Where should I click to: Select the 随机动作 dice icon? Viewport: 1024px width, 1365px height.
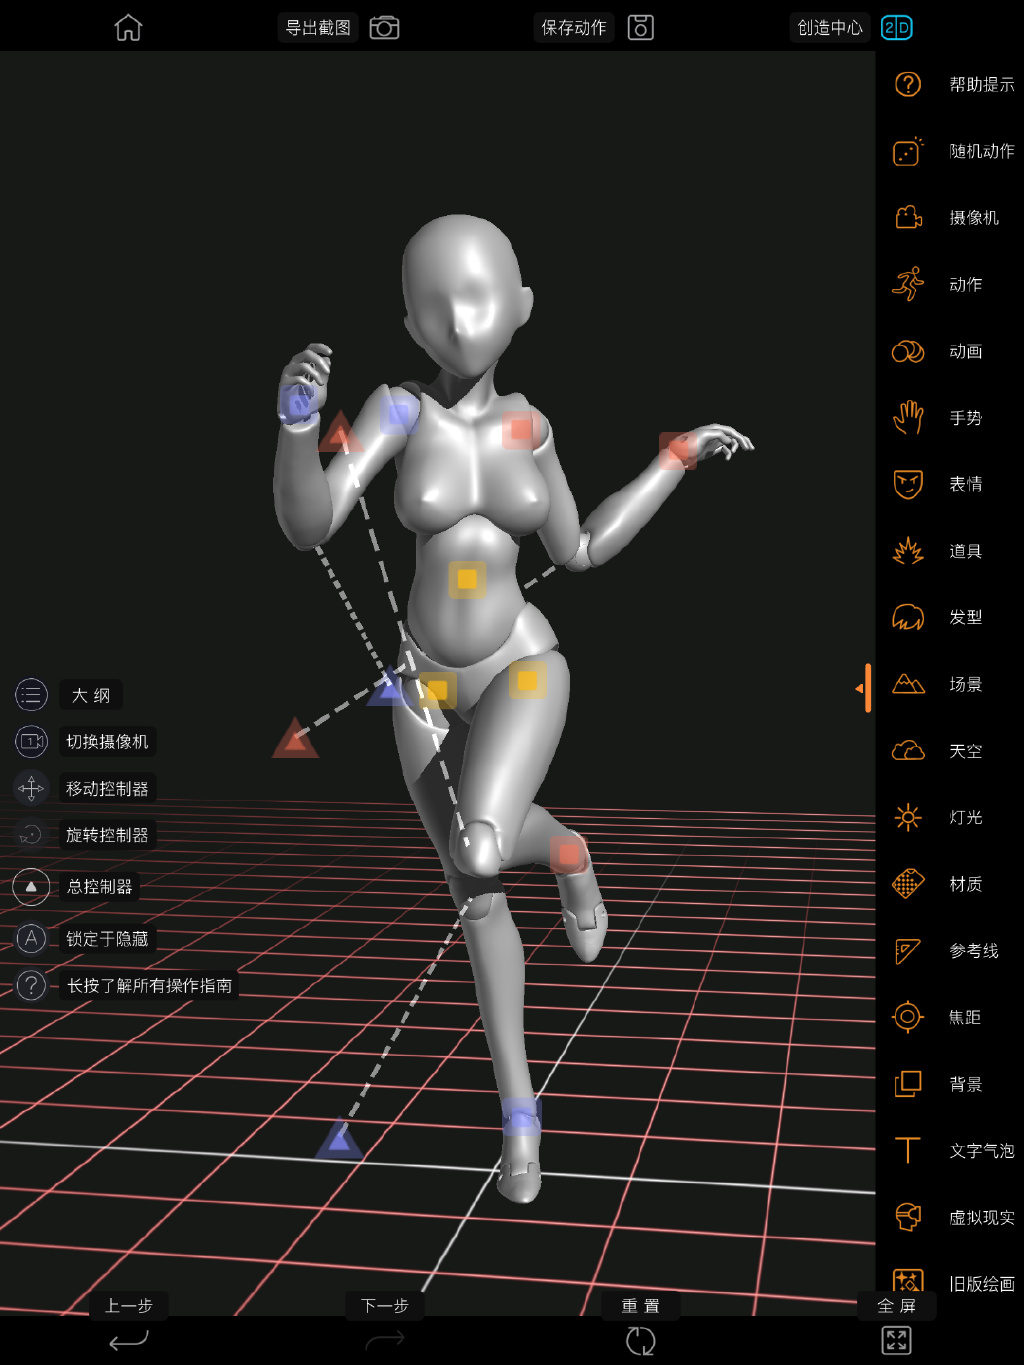(x=908, y=151)
